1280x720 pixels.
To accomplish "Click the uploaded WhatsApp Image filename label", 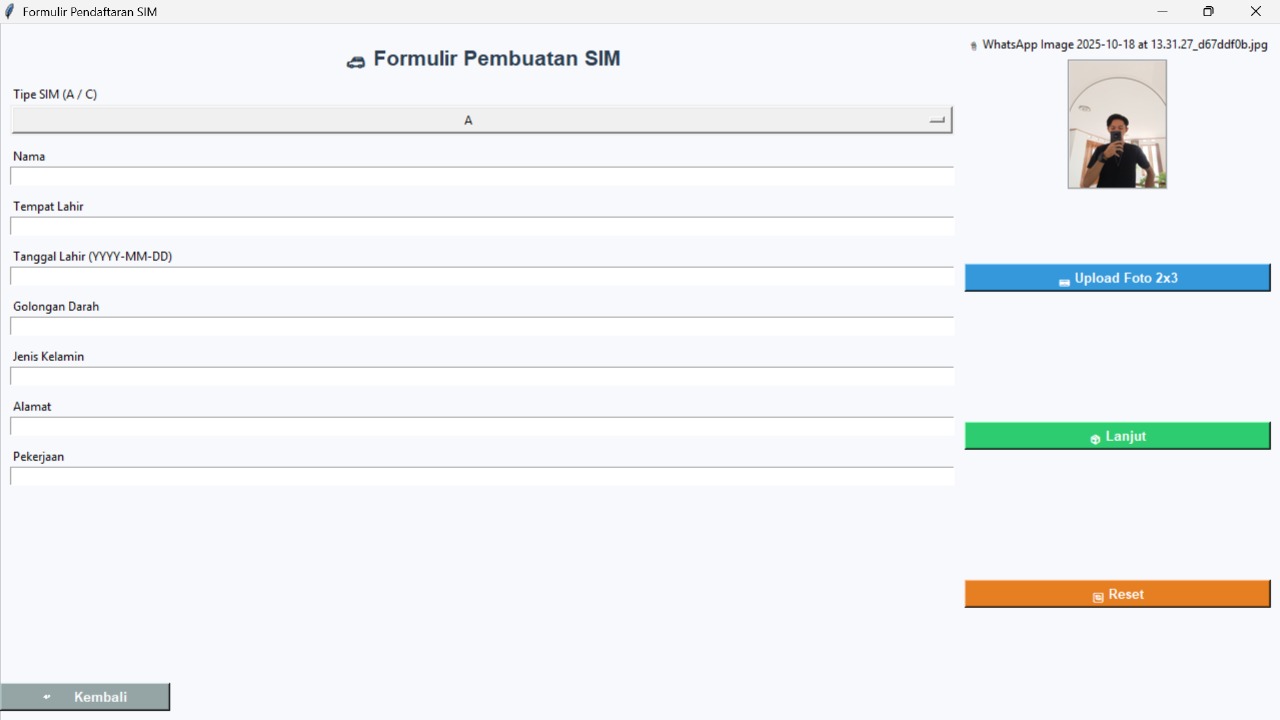I will [1124, 45].
